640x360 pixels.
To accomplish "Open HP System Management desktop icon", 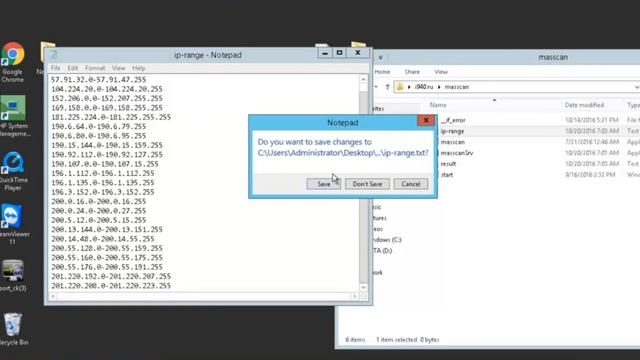I will tap(13, 116).
